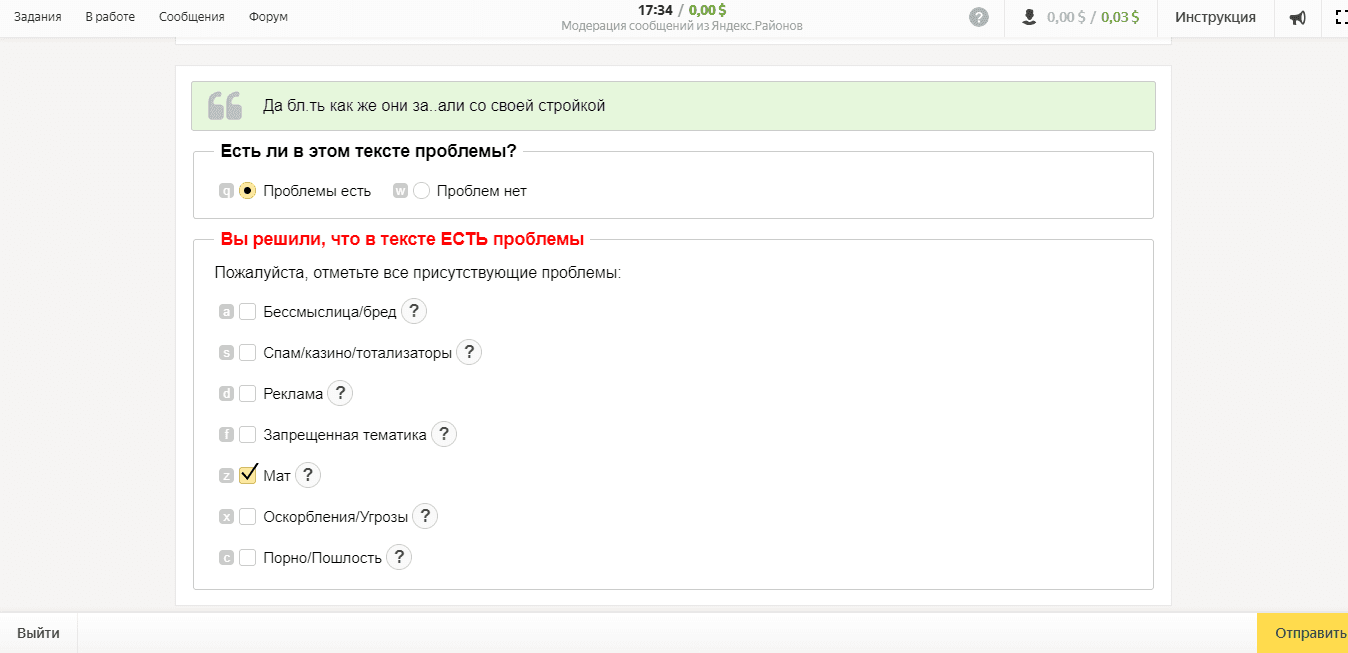The width and height of the screenshot is (1348, 653).
Task: Open help for Оскорбления/Угрозы category
Action: (x=424, y=516)
